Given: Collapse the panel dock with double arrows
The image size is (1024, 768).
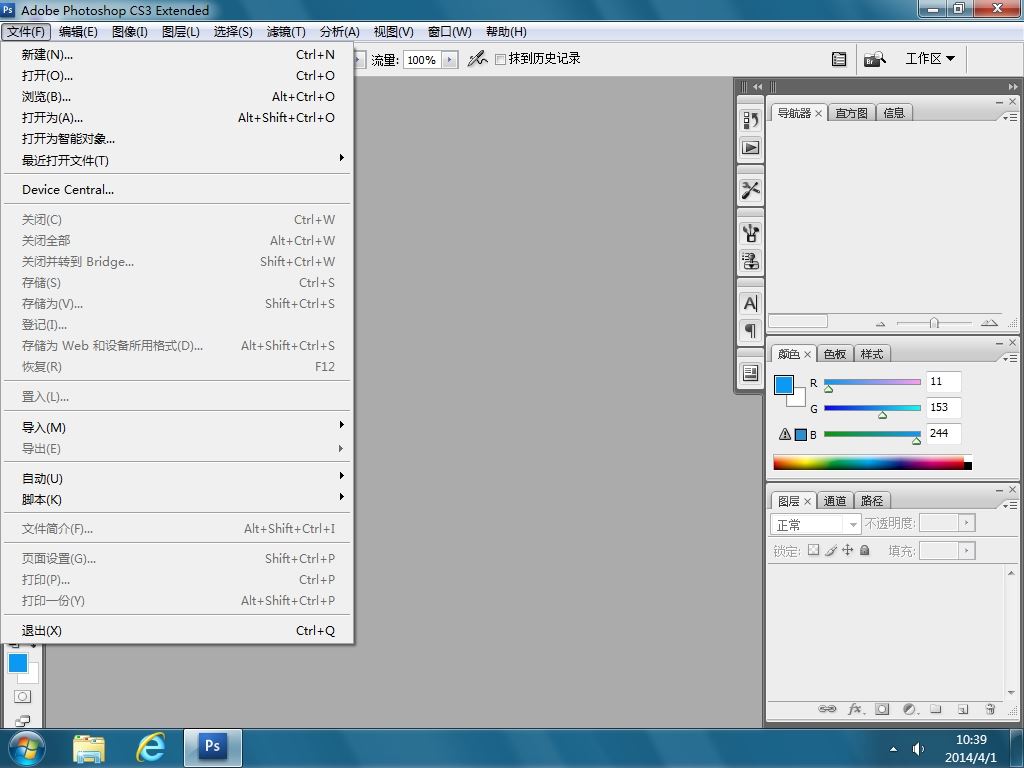Looking at the screenshot, I should [x=1013, y=86].
